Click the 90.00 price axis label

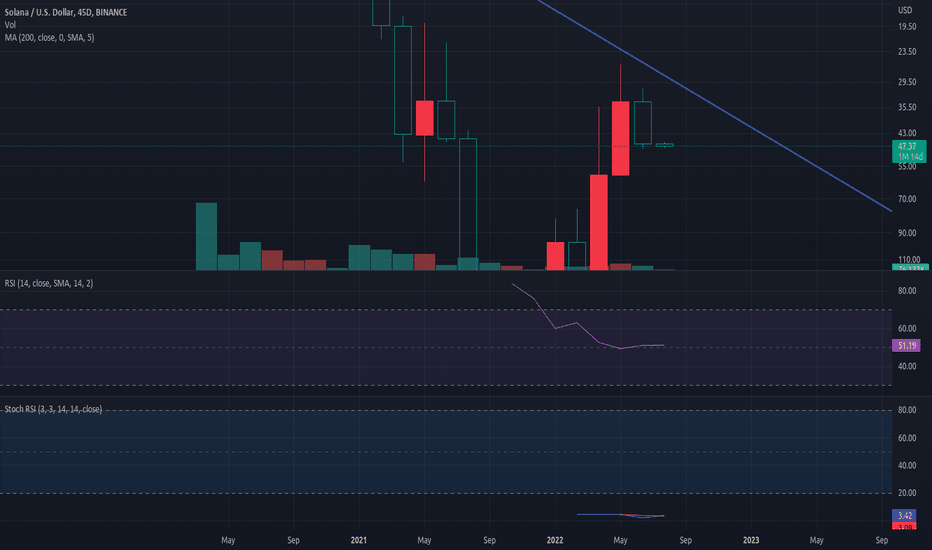click(907, 232)
